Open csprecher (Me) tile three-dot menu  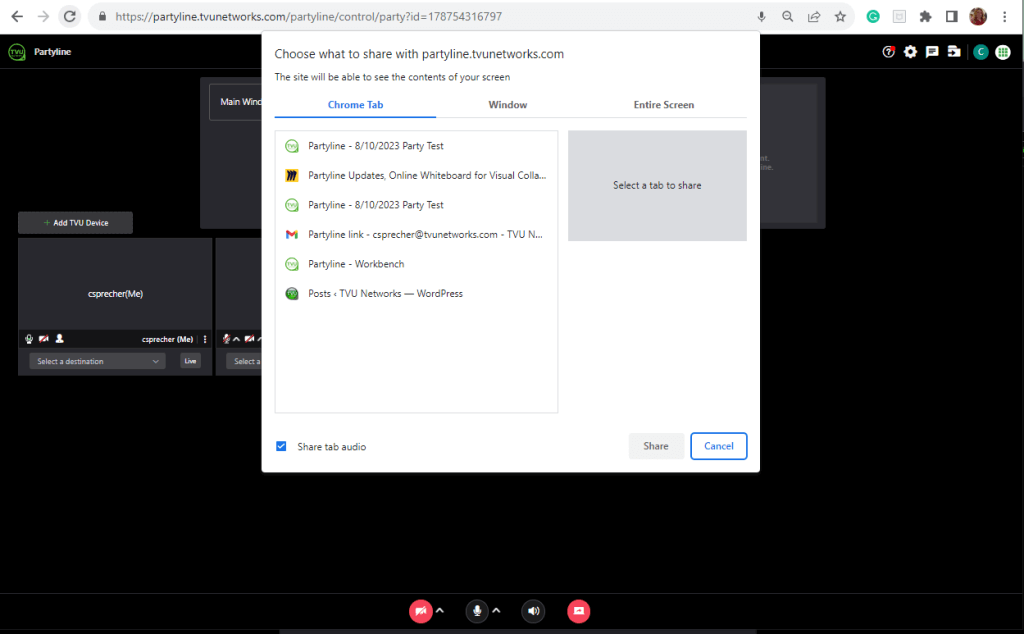pos(205,340)
